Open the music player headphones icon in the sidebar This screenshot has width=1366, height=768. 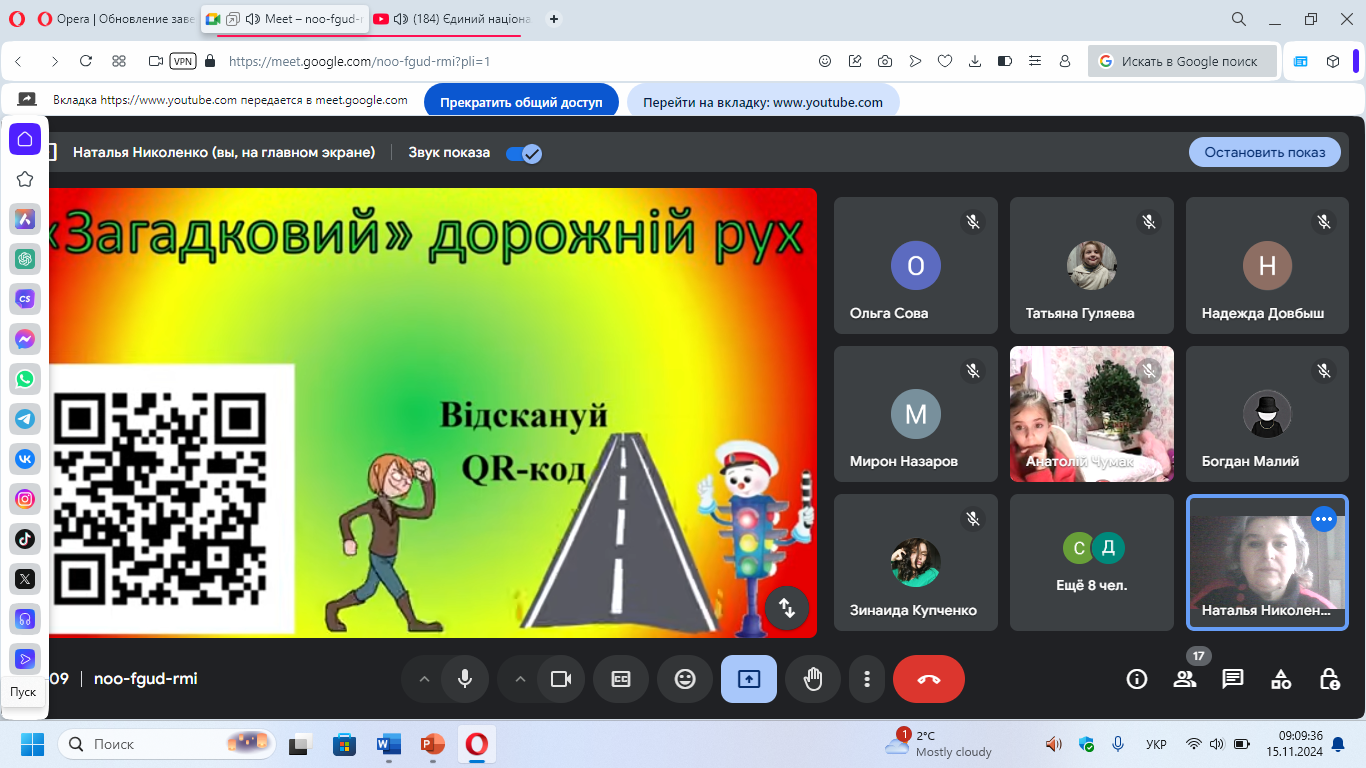[25, 619]
